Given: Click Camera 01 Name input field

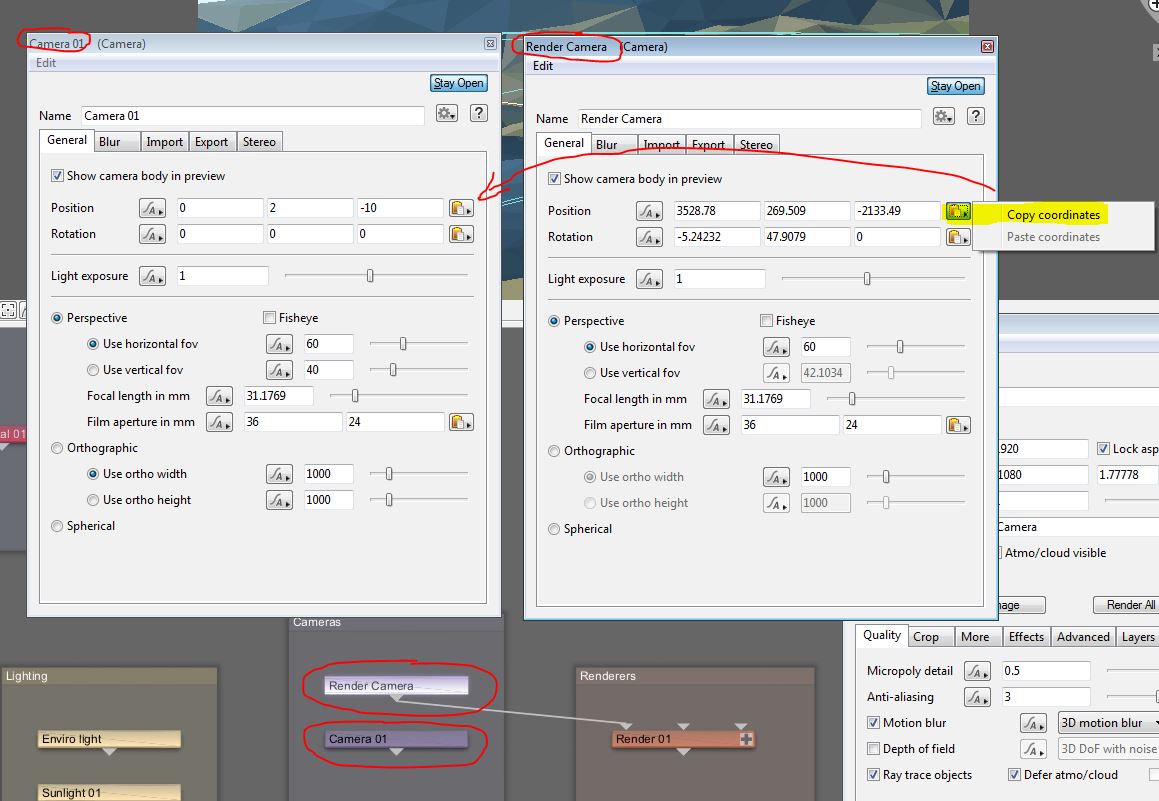Looking at the screenshot, I should (253, 116).
